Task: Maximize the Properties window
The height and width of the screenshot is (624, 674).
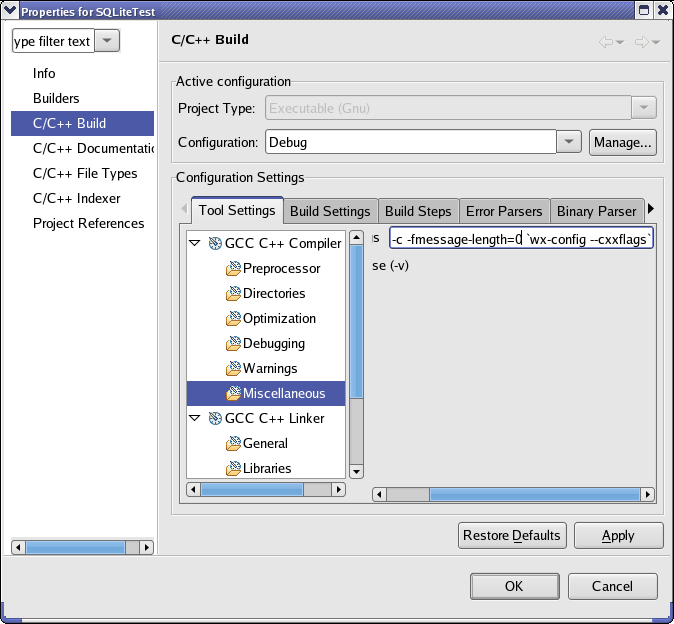Action: [644, 10]
